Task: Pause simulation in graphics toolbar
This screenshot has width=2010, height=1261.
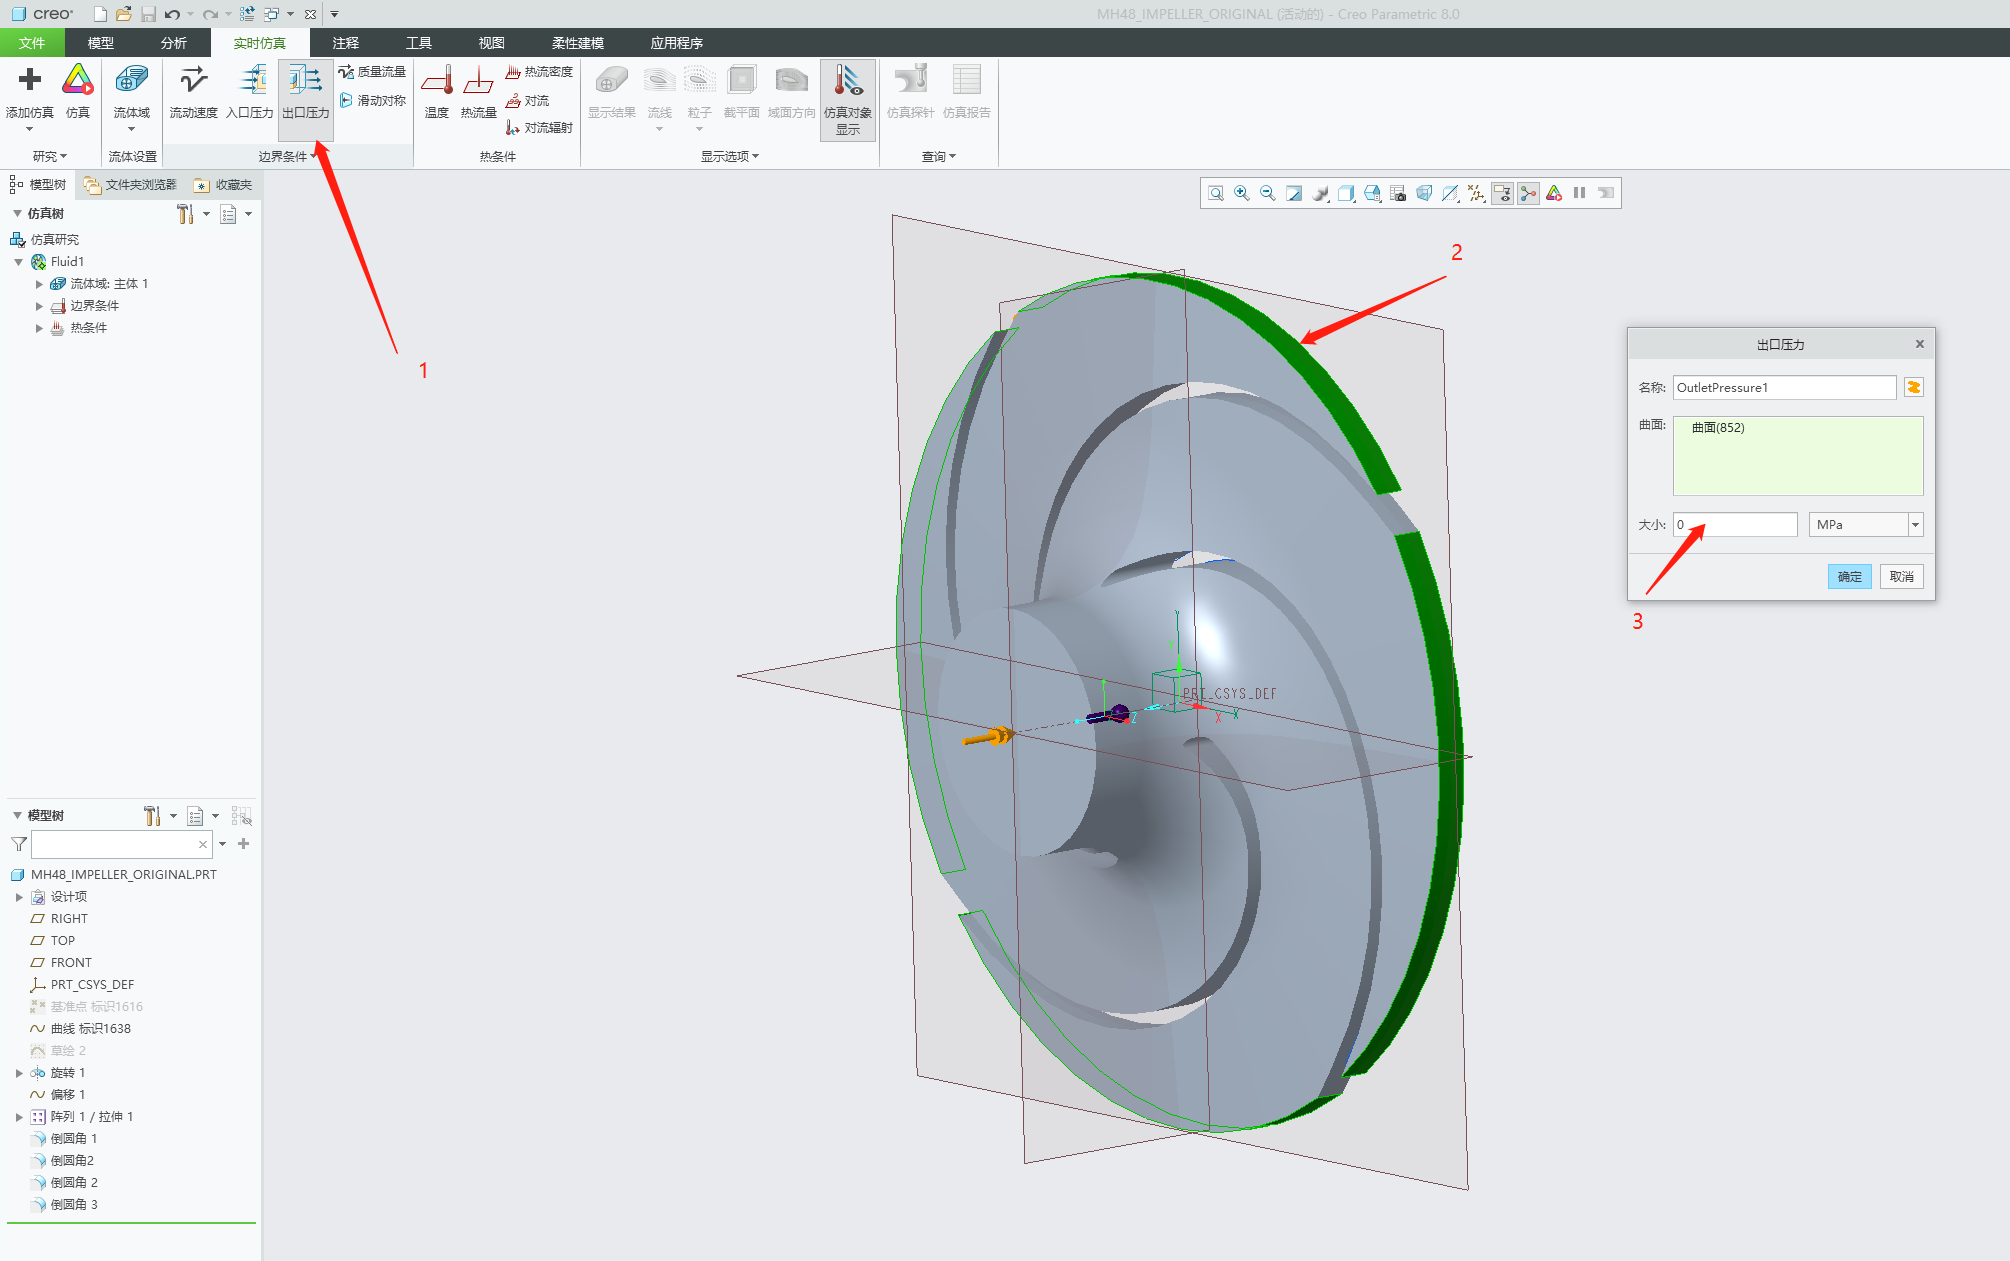Action: (1580, 193)
